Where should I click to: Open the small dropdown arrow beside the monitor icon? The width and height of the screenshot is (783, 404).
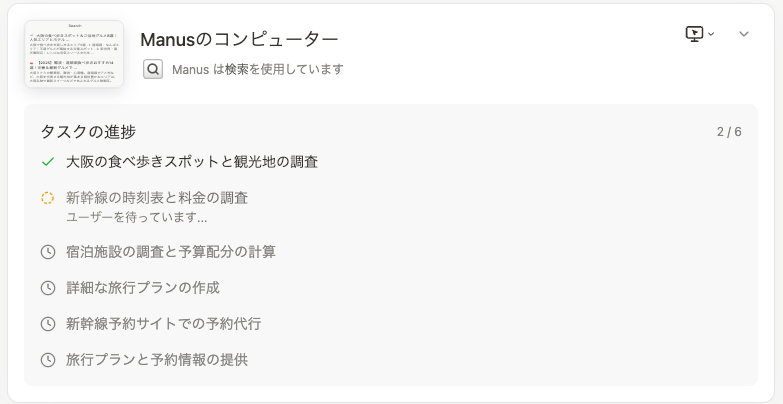711,34
